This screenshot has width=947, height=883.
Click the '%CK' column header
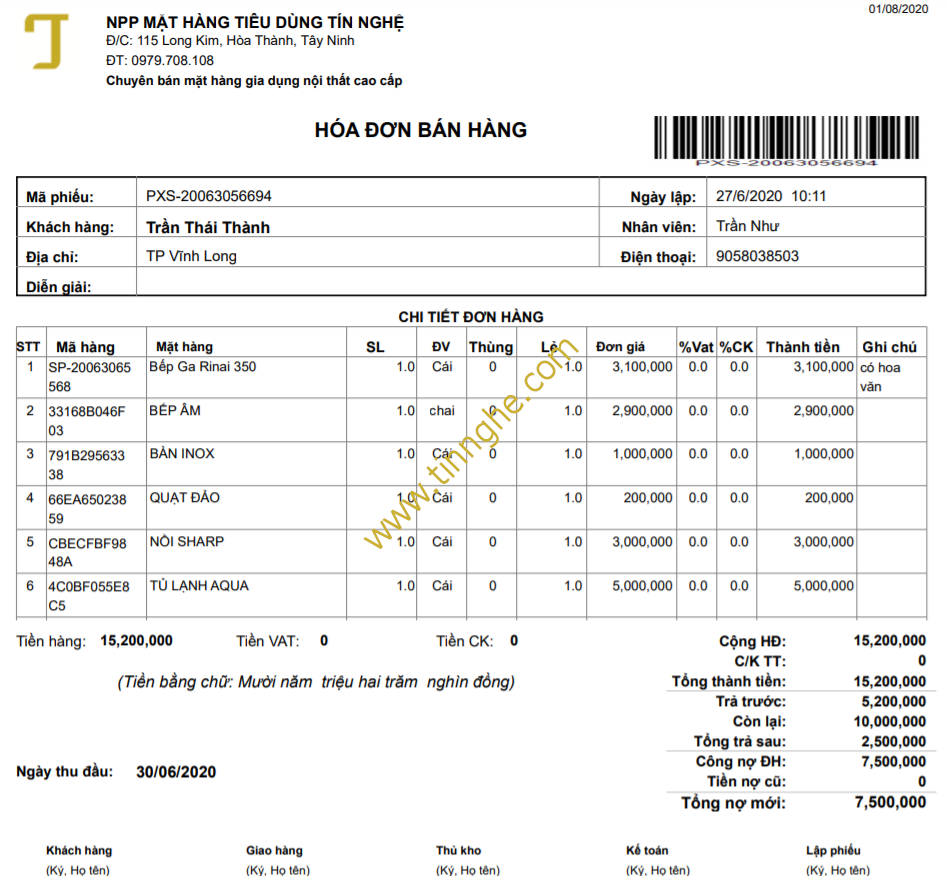click(736, 347)
